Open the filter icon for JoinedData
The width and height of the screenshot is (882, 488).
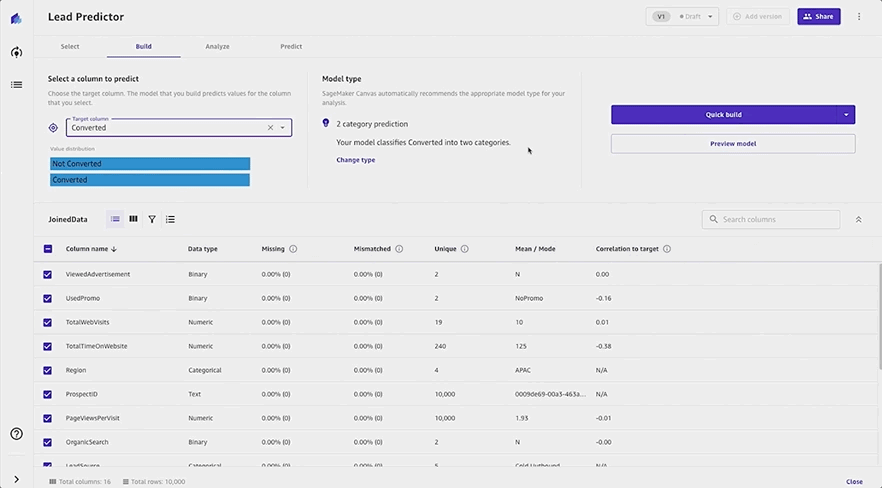coord(152,219)
